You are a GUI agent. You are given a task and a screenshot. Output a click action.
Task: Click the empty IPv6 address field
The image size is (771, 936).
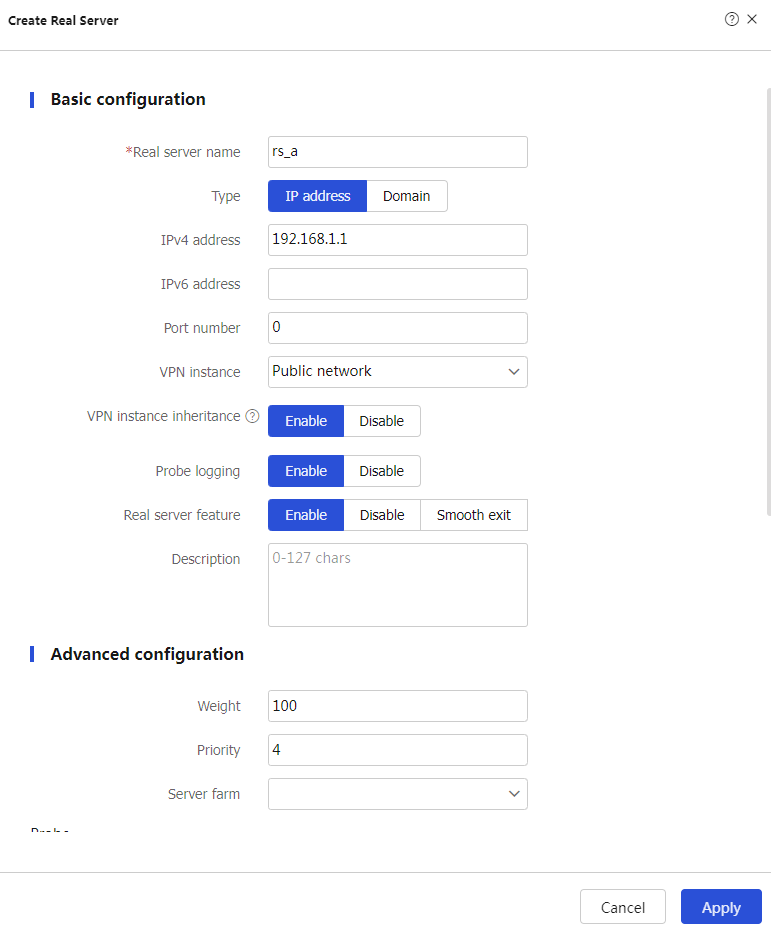click(398, 284)
